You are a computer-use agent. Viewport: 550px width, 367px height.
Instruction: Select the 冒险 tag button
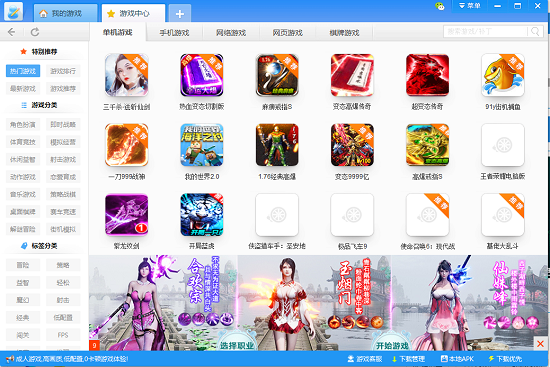click(23, 265)
